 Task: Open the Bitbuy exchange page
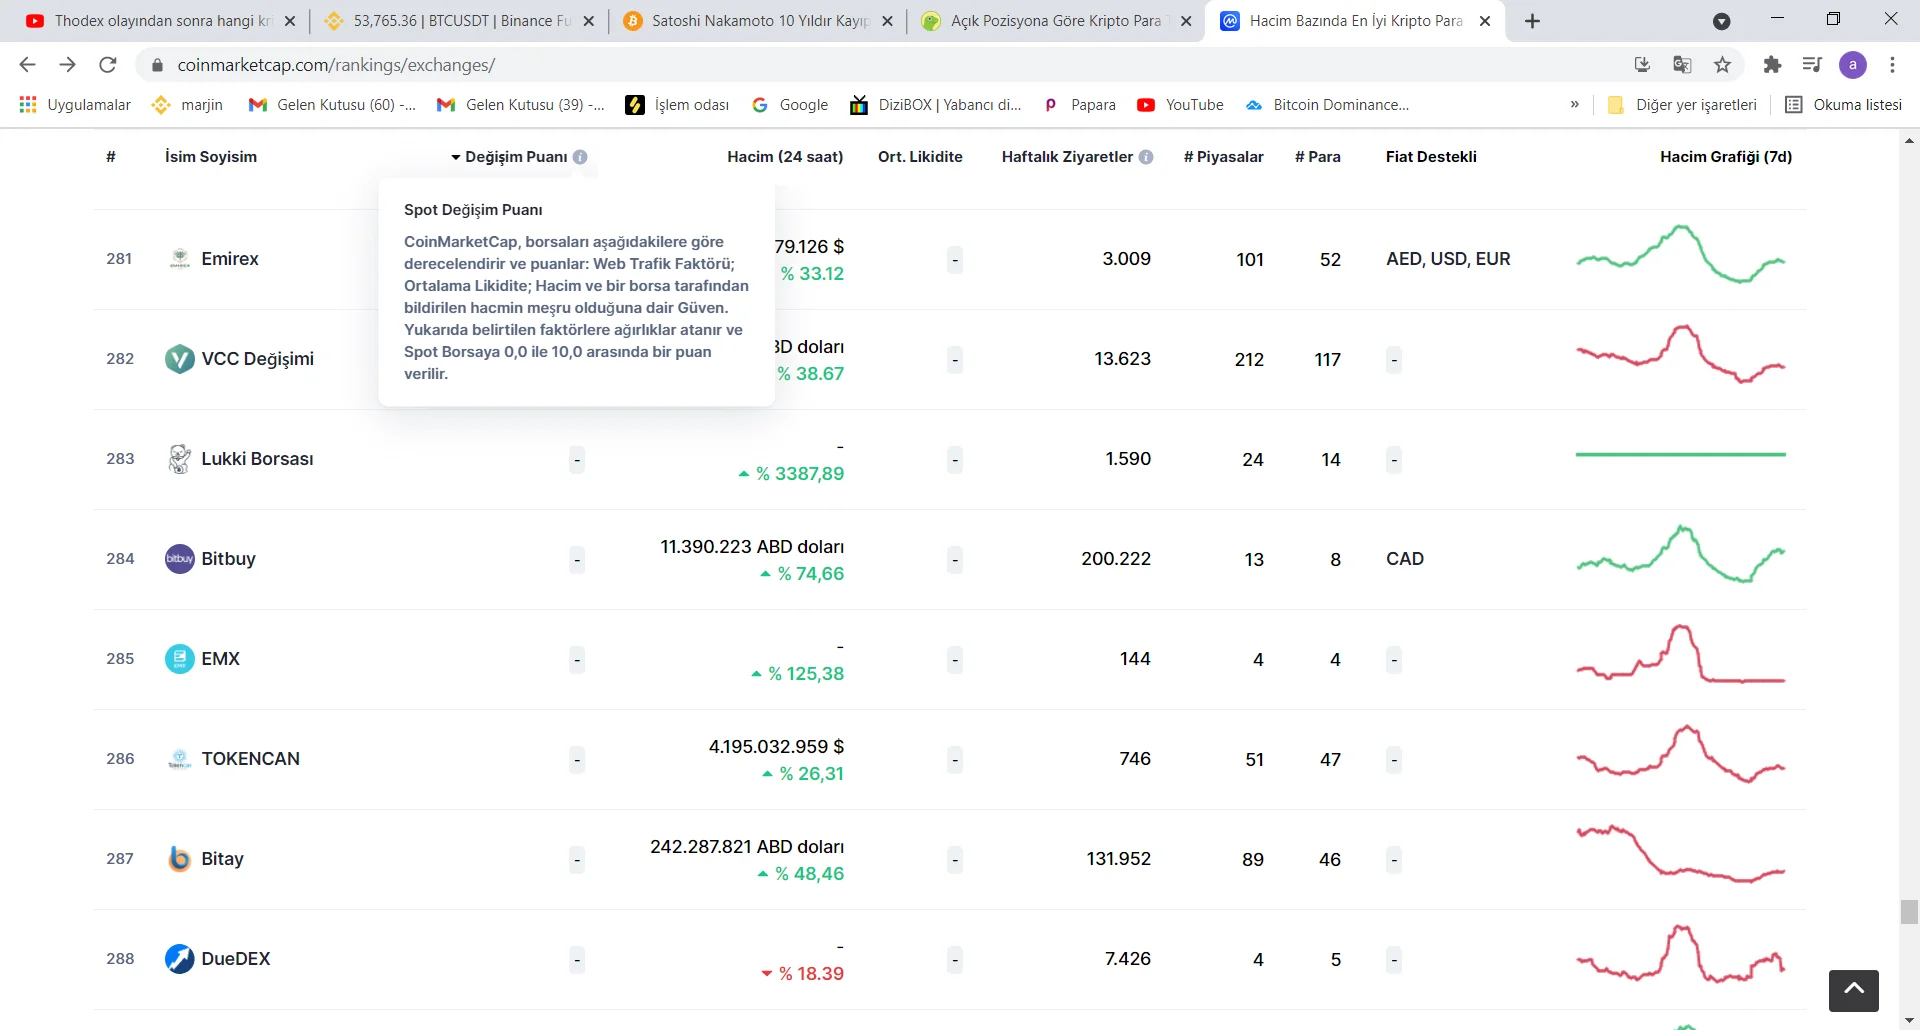(228, 559)
